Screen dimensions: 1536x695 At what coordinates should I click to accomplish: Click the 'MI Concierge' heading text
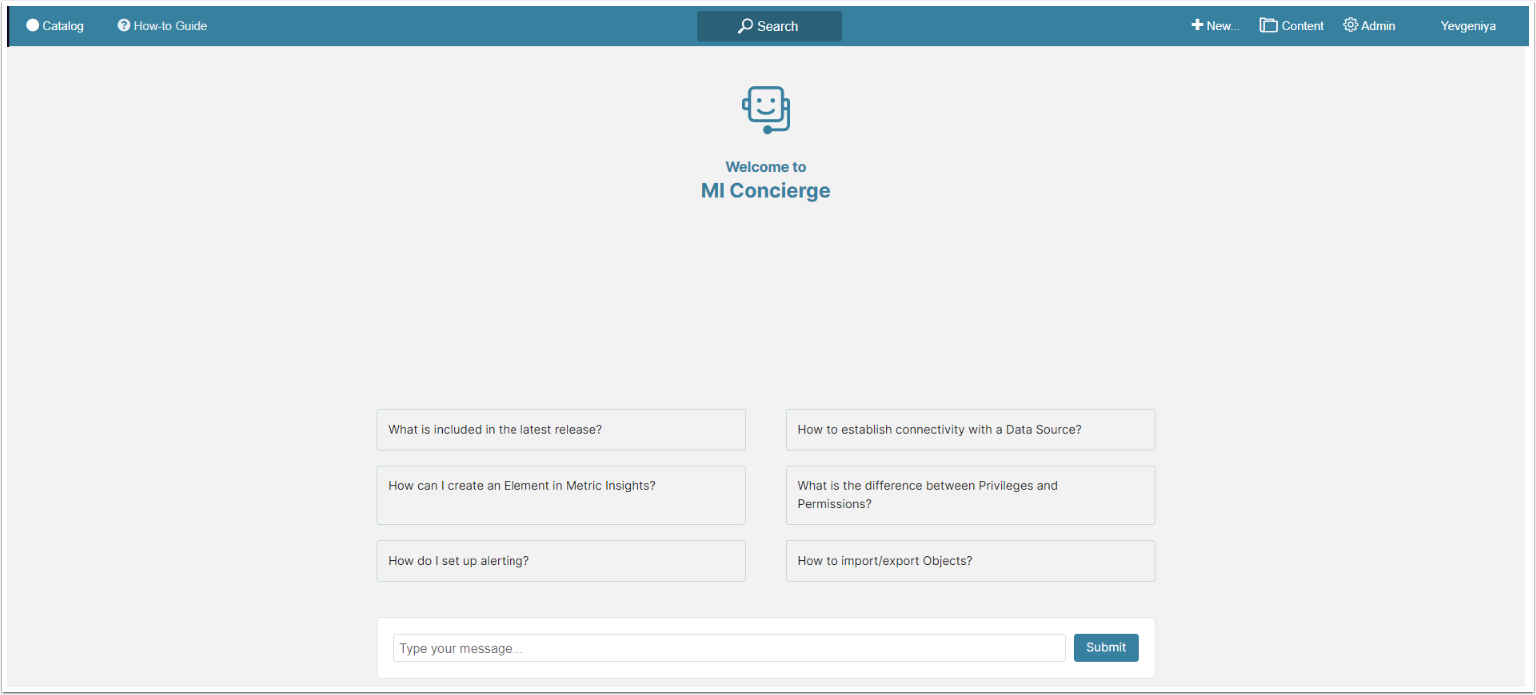766,190
